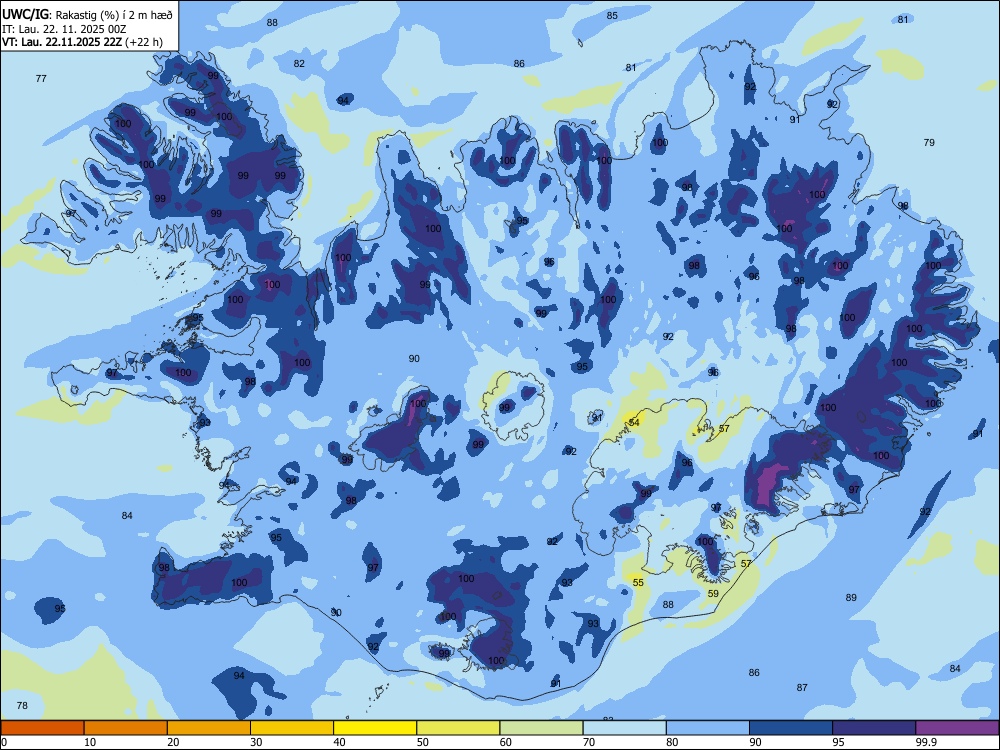Click the '59' value near the south coast
The height and width of the screenshot is (750, 1000).
713,593
